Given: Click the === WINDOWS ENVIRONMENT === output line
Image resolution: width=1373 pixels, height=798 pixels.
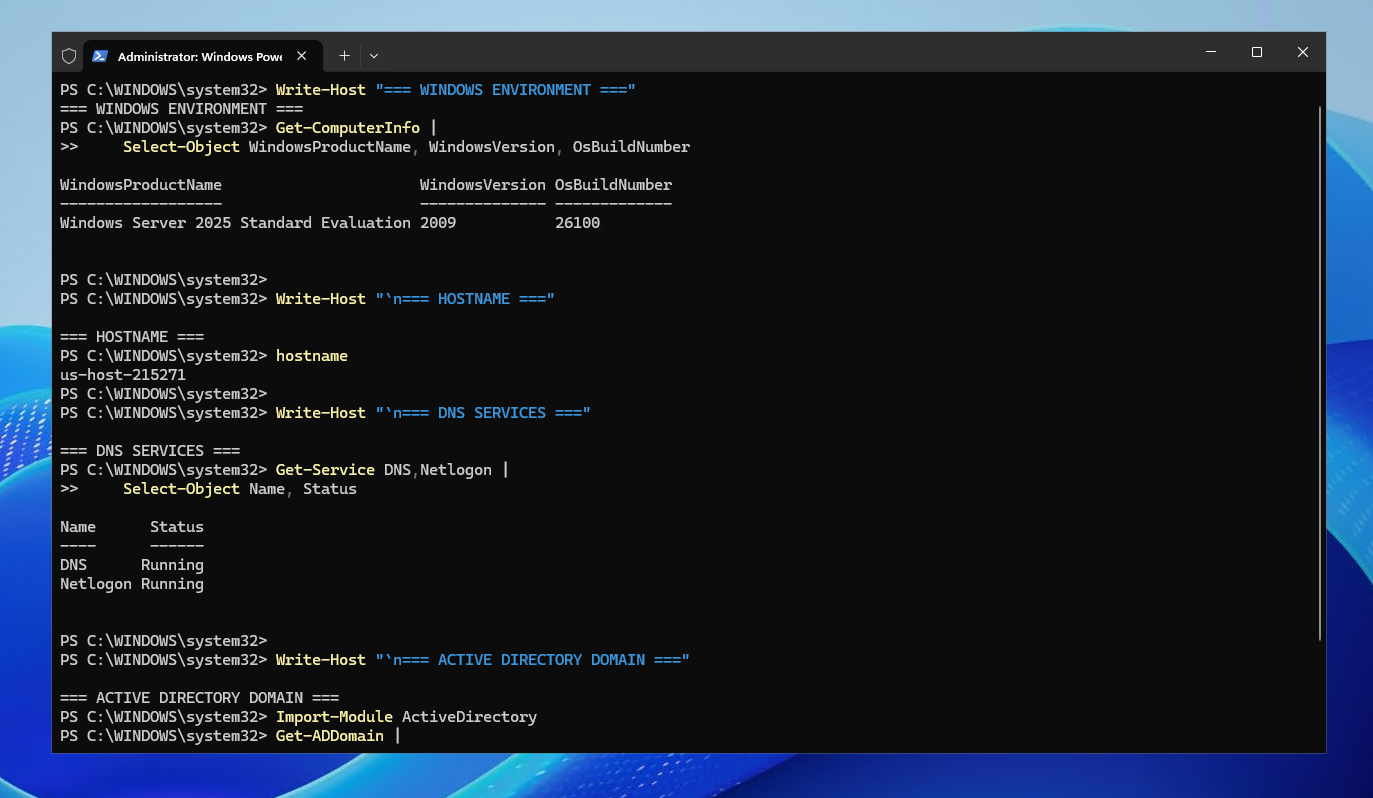Looking at the screenshot, I should (x=181, y=109).
